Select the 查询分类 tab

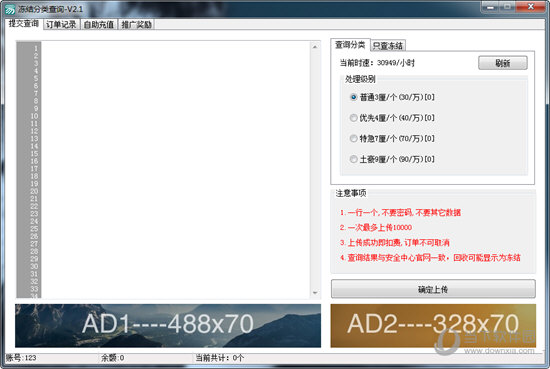pos(350,45)
